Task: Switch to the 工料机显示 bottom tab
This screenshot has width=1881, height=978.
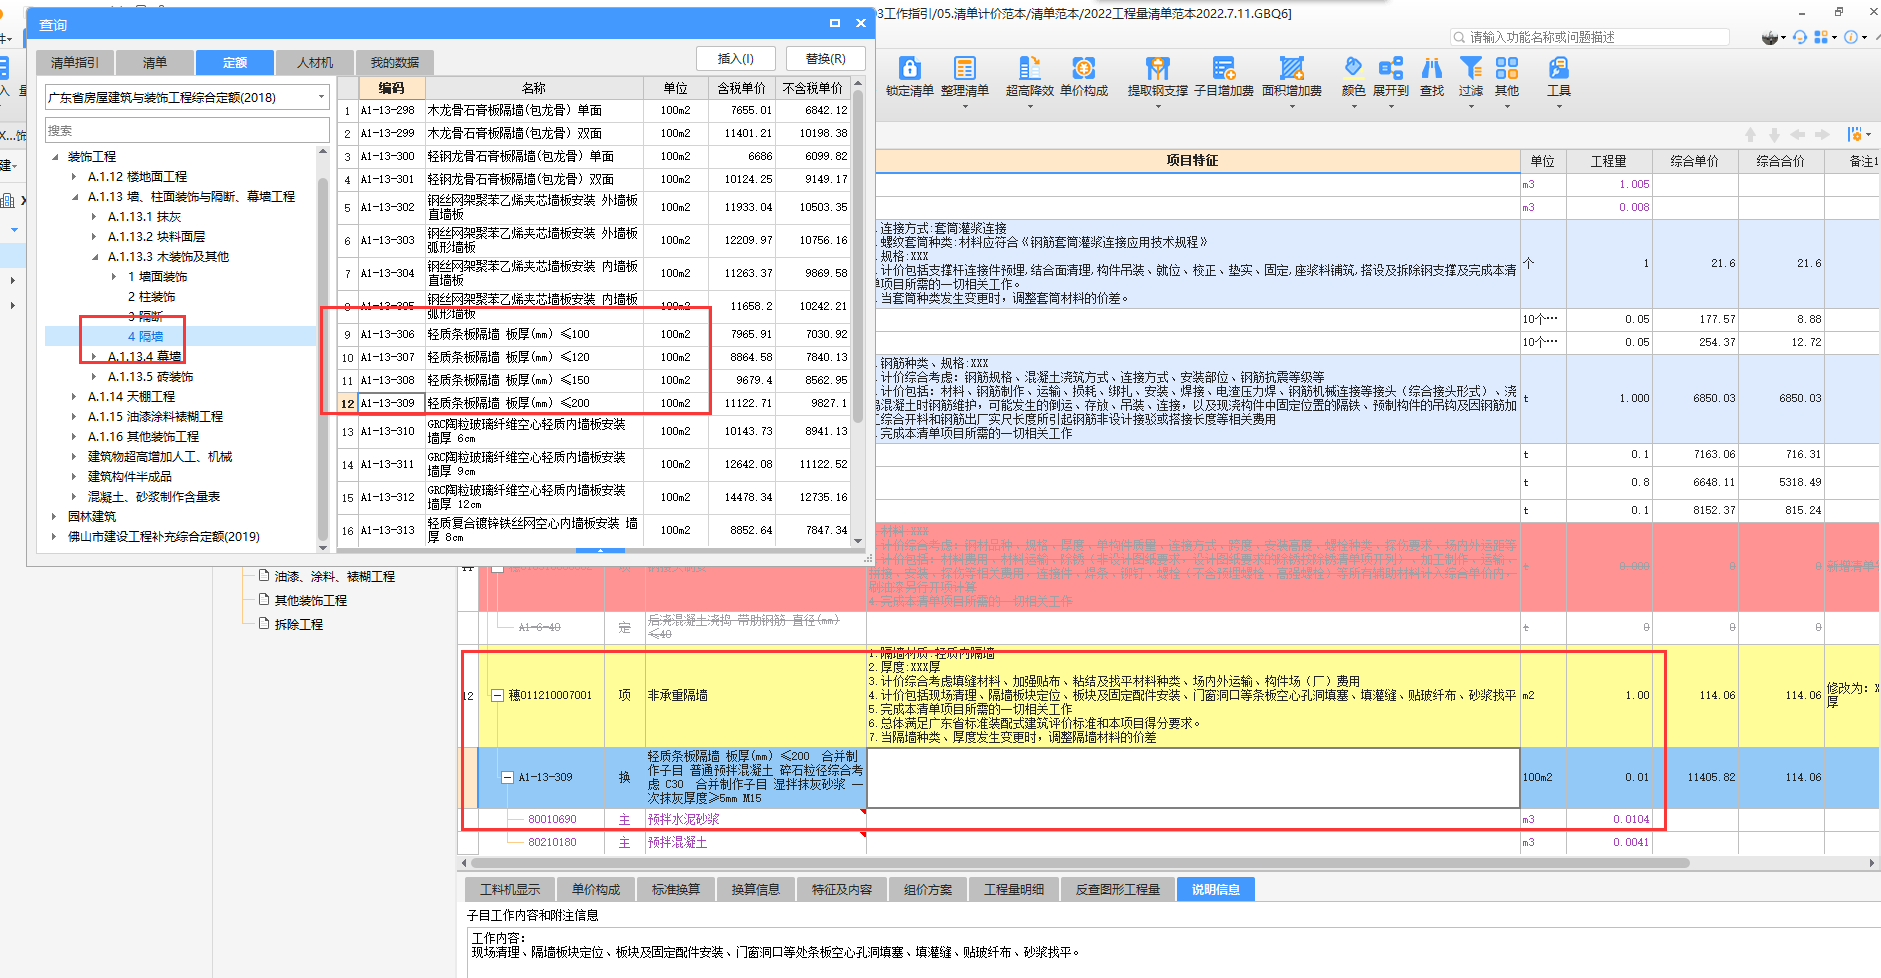Action: pyautogui.click(x=510, y=889)
